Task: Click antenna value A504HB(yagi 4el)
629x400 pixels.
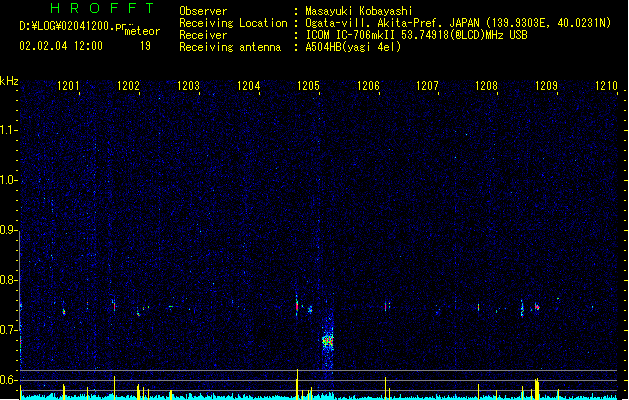Action: coord(353,47)
